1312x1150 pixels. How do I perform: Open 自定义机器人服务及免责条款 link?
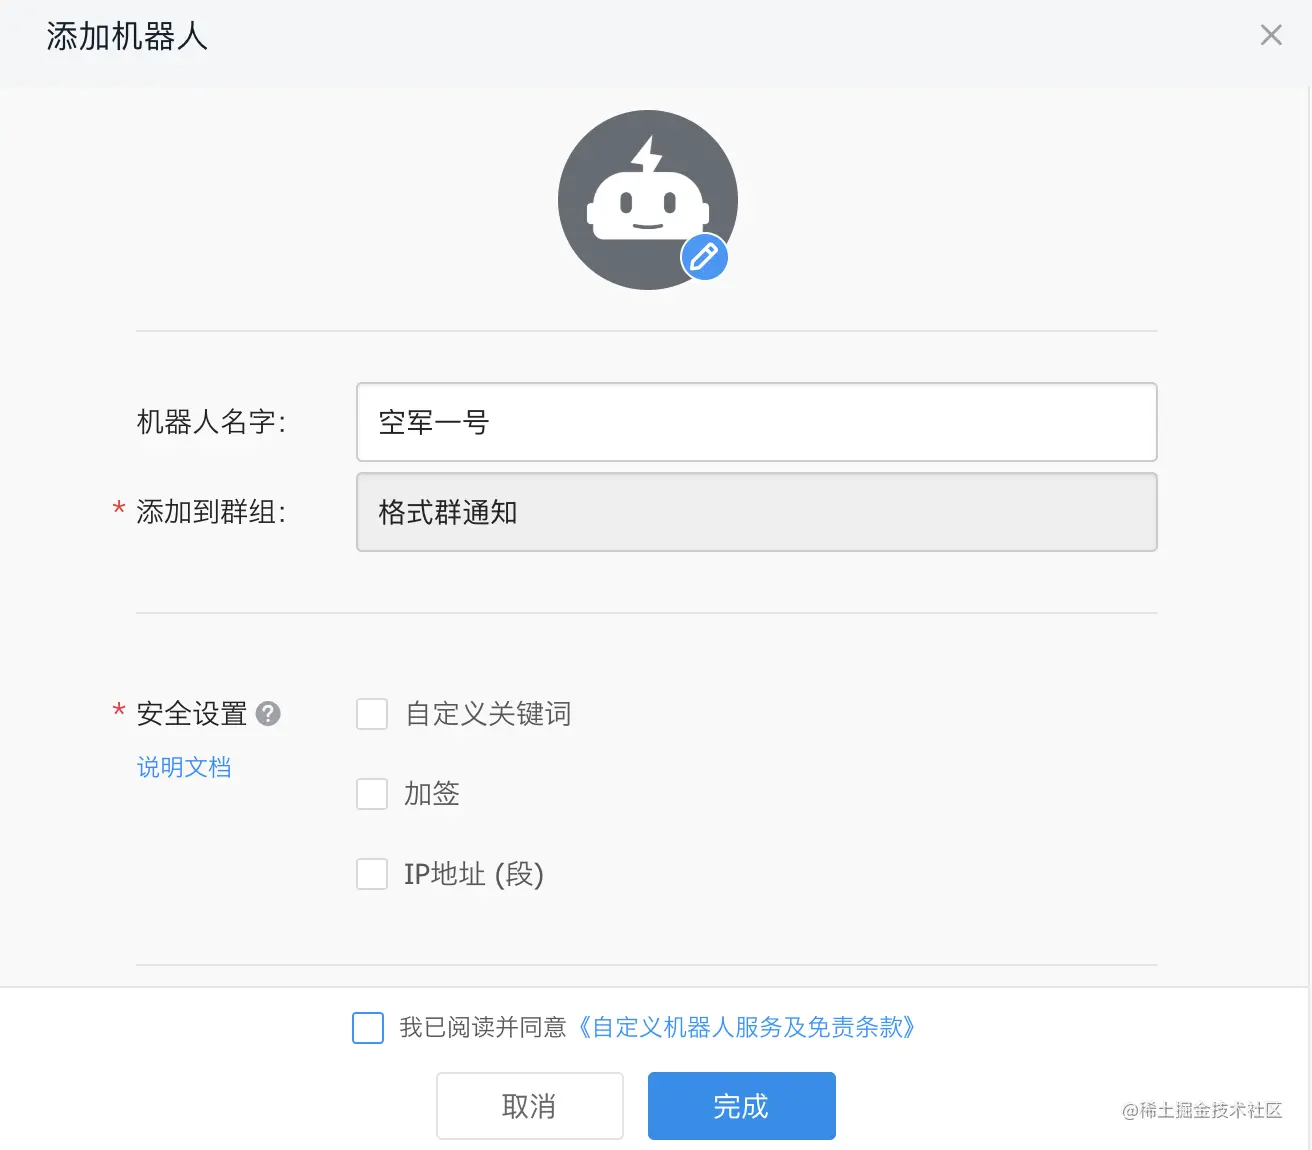point(747,1027)
